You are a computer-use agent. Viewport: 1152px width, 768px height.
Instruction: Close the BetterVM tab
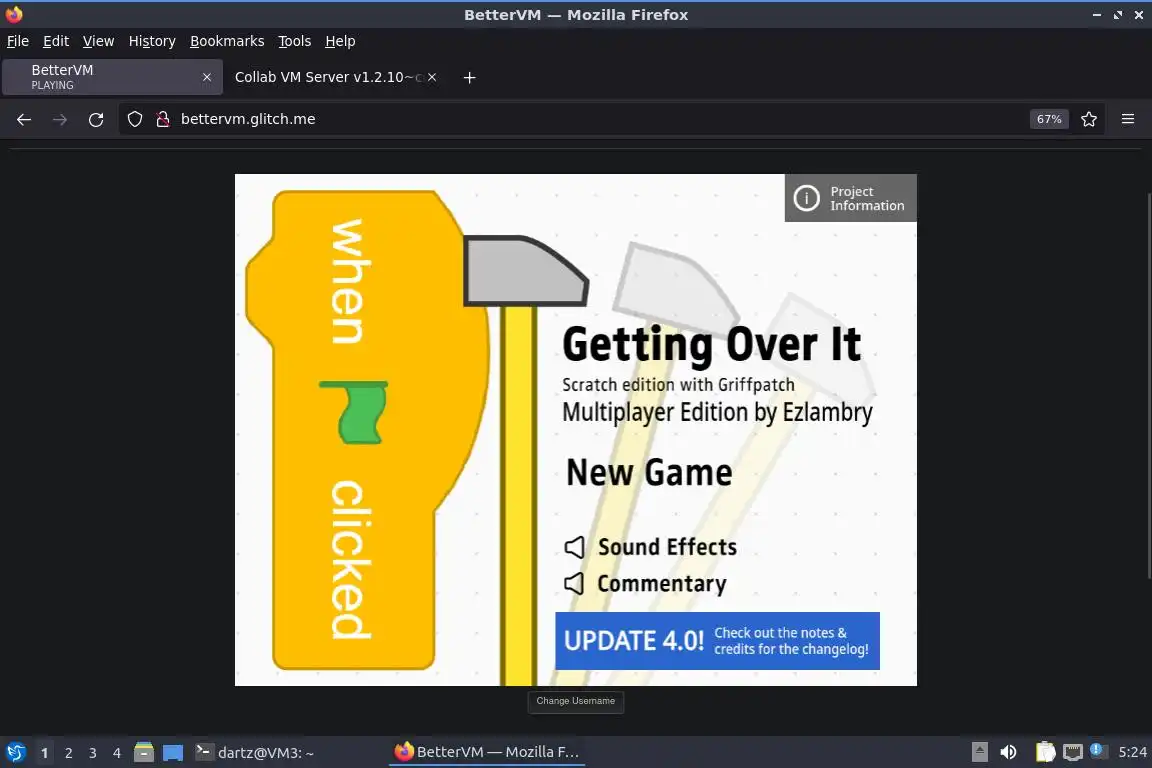206,77
